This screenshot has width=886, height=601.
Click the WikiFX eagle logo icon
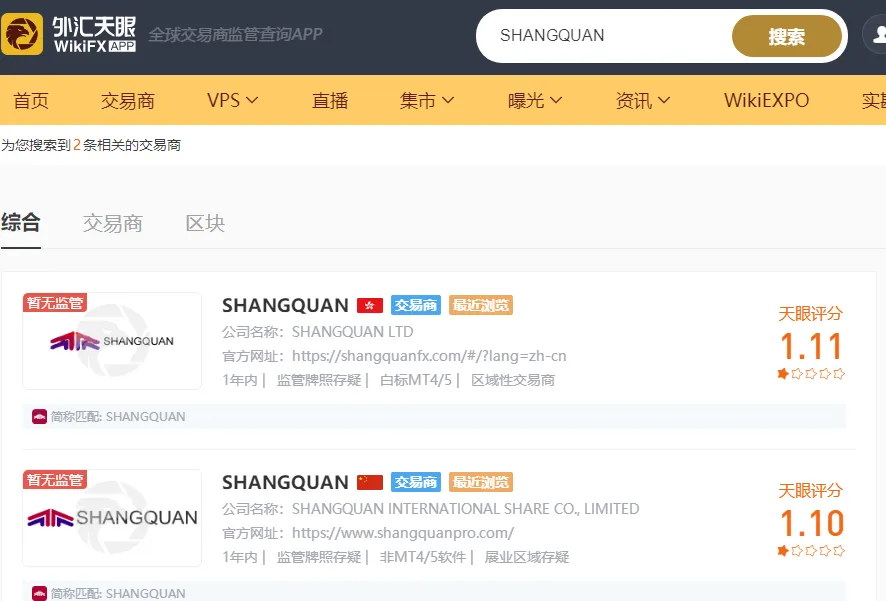point(21,34)
